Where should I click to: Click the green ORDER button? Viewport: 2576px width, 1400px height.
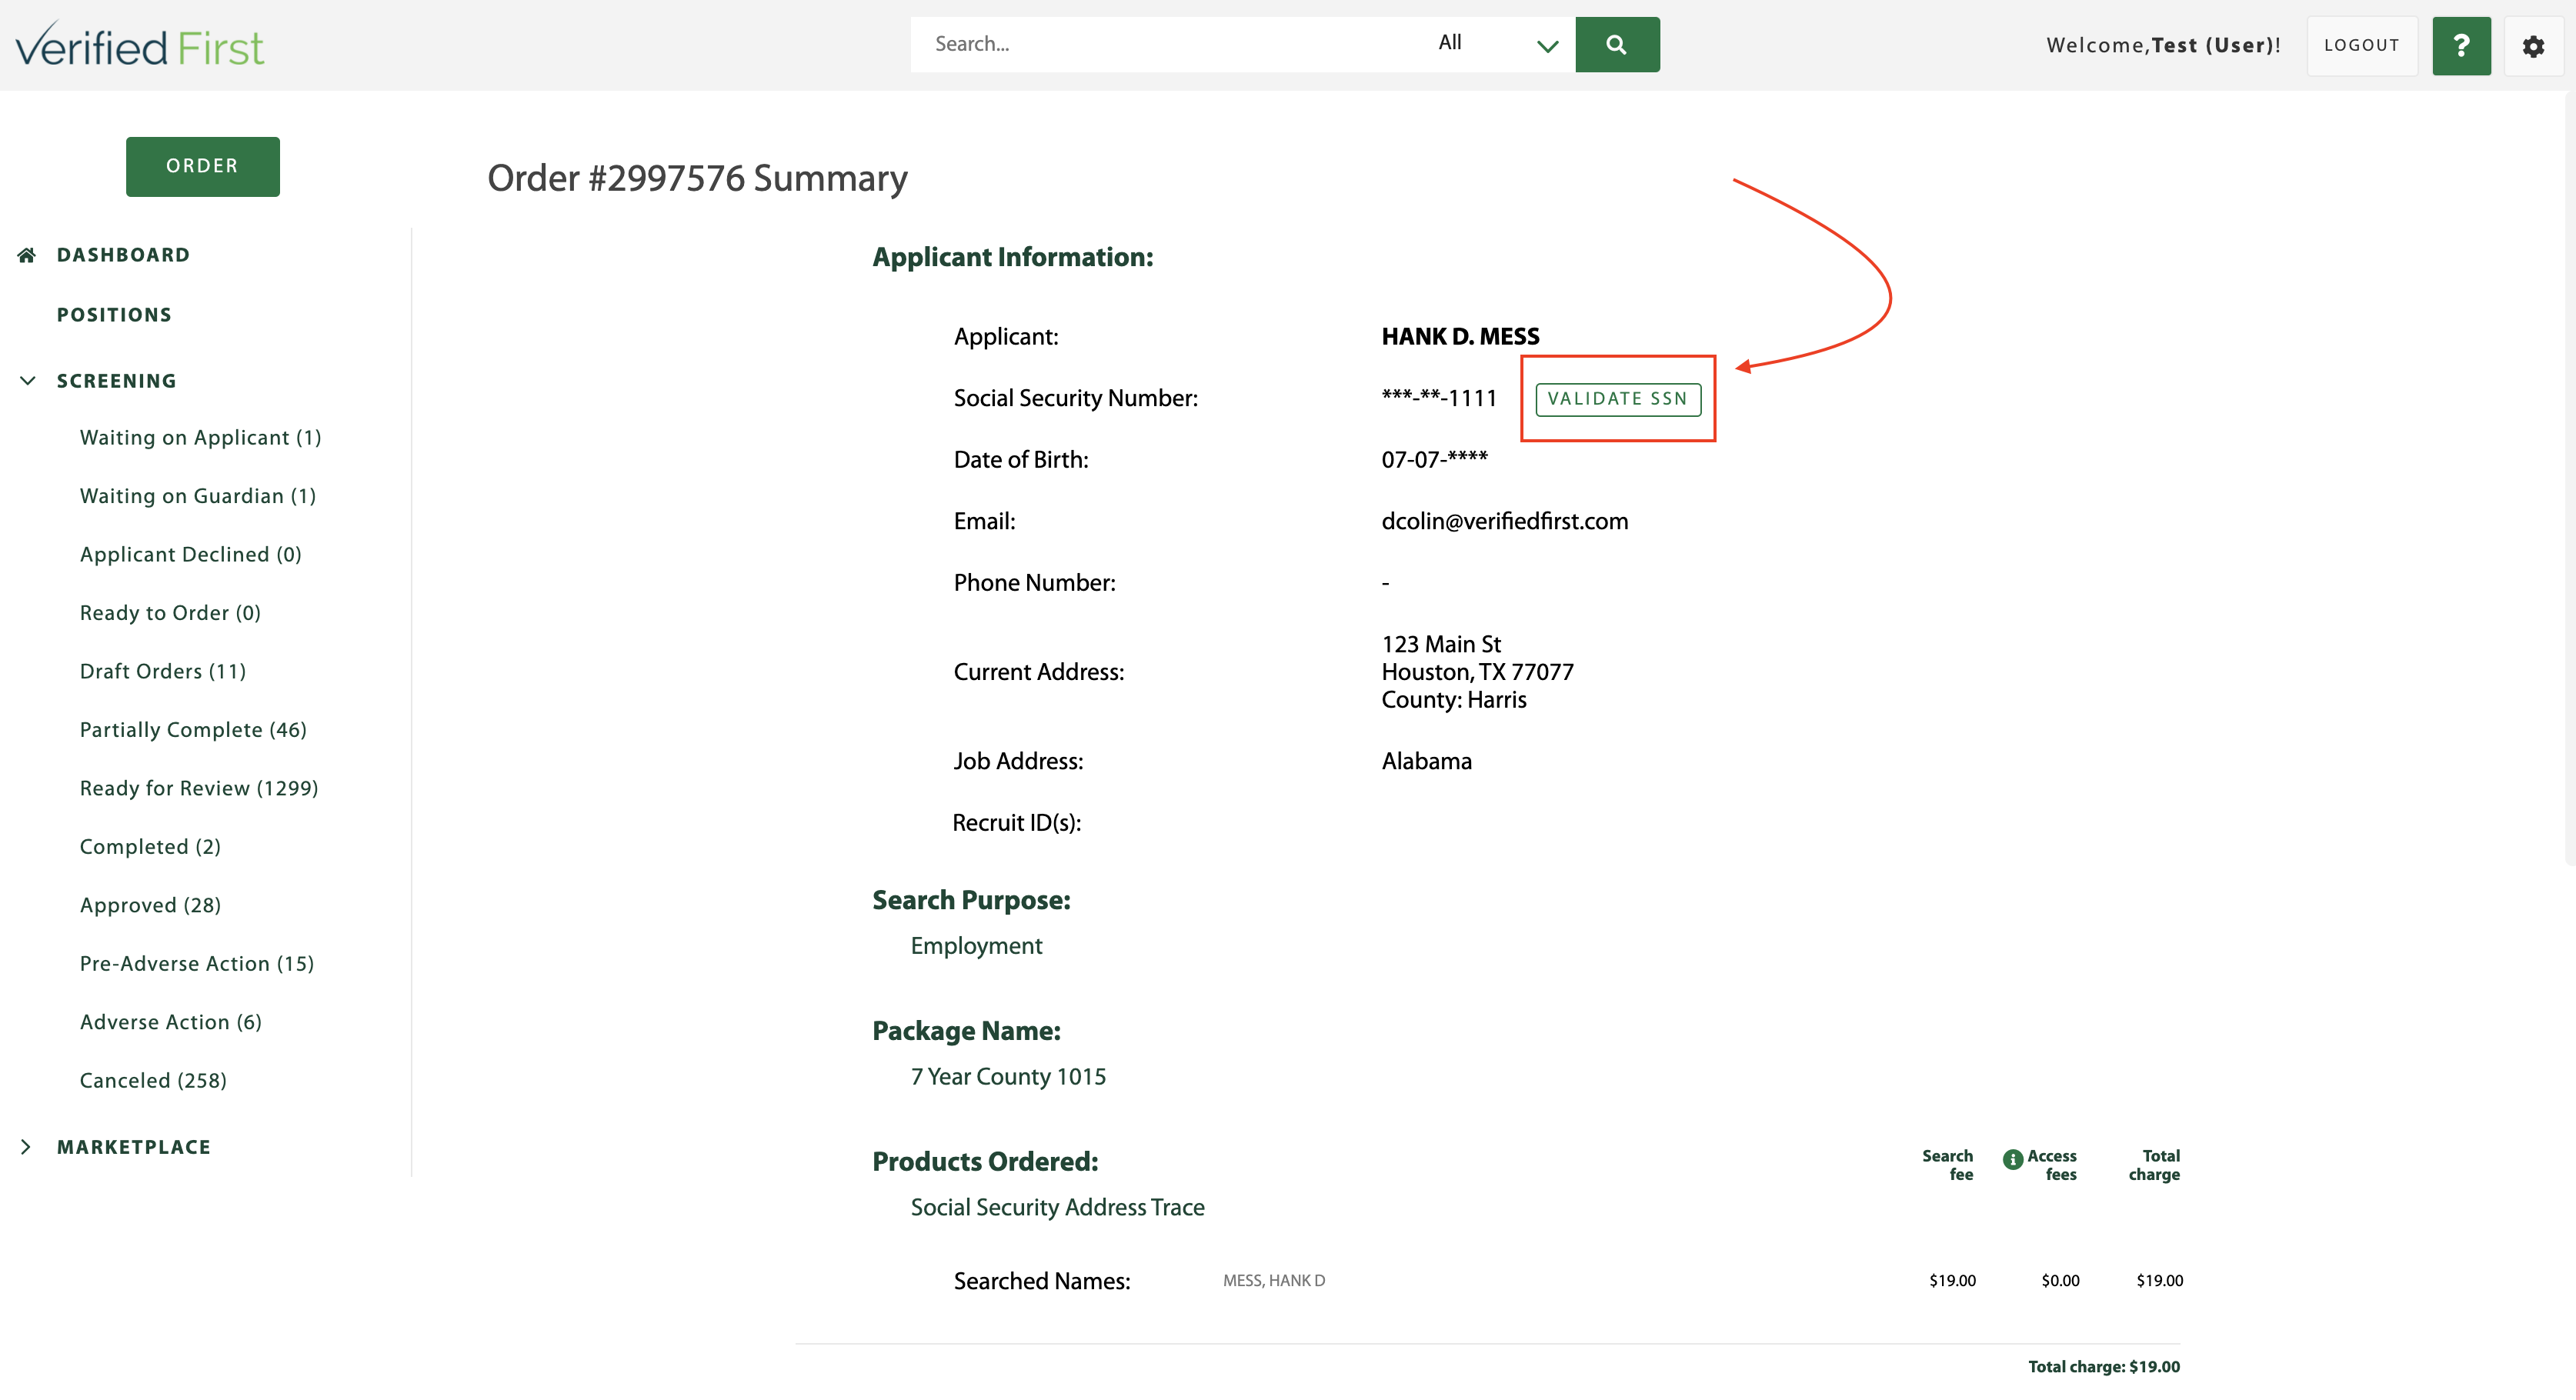pyautogui.click(x=203, y=166)
